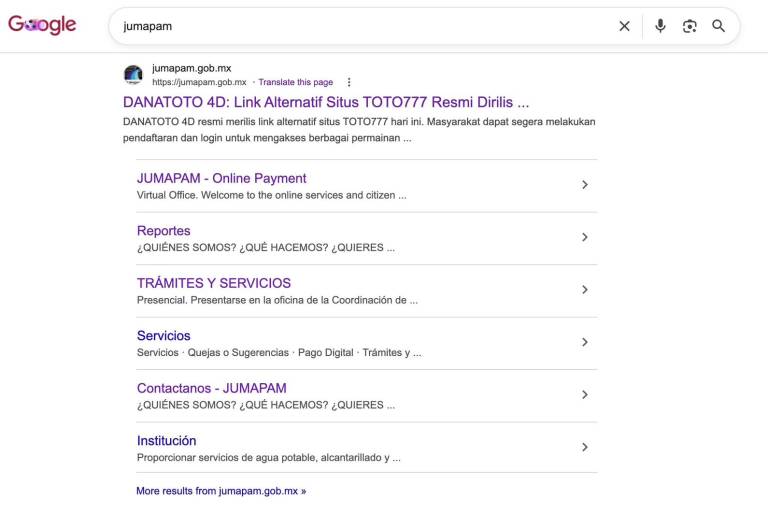Expand the Reportes result chevron
768x512 pixels.
click(x=585, y=237)
